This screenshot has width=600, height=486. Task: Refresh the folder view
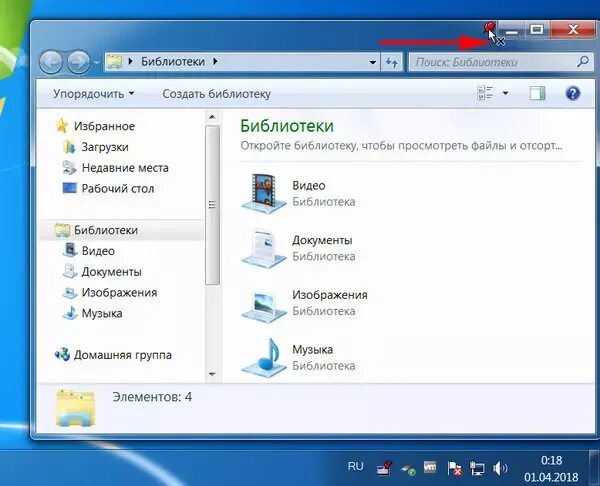391,62
